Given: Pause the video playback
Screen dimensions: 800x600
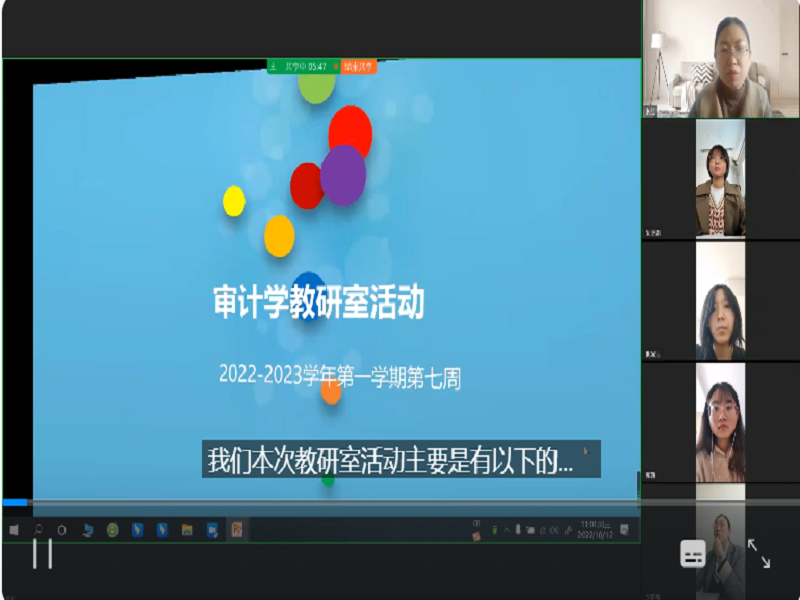Looking at the screenshot, I should (42, 553).
